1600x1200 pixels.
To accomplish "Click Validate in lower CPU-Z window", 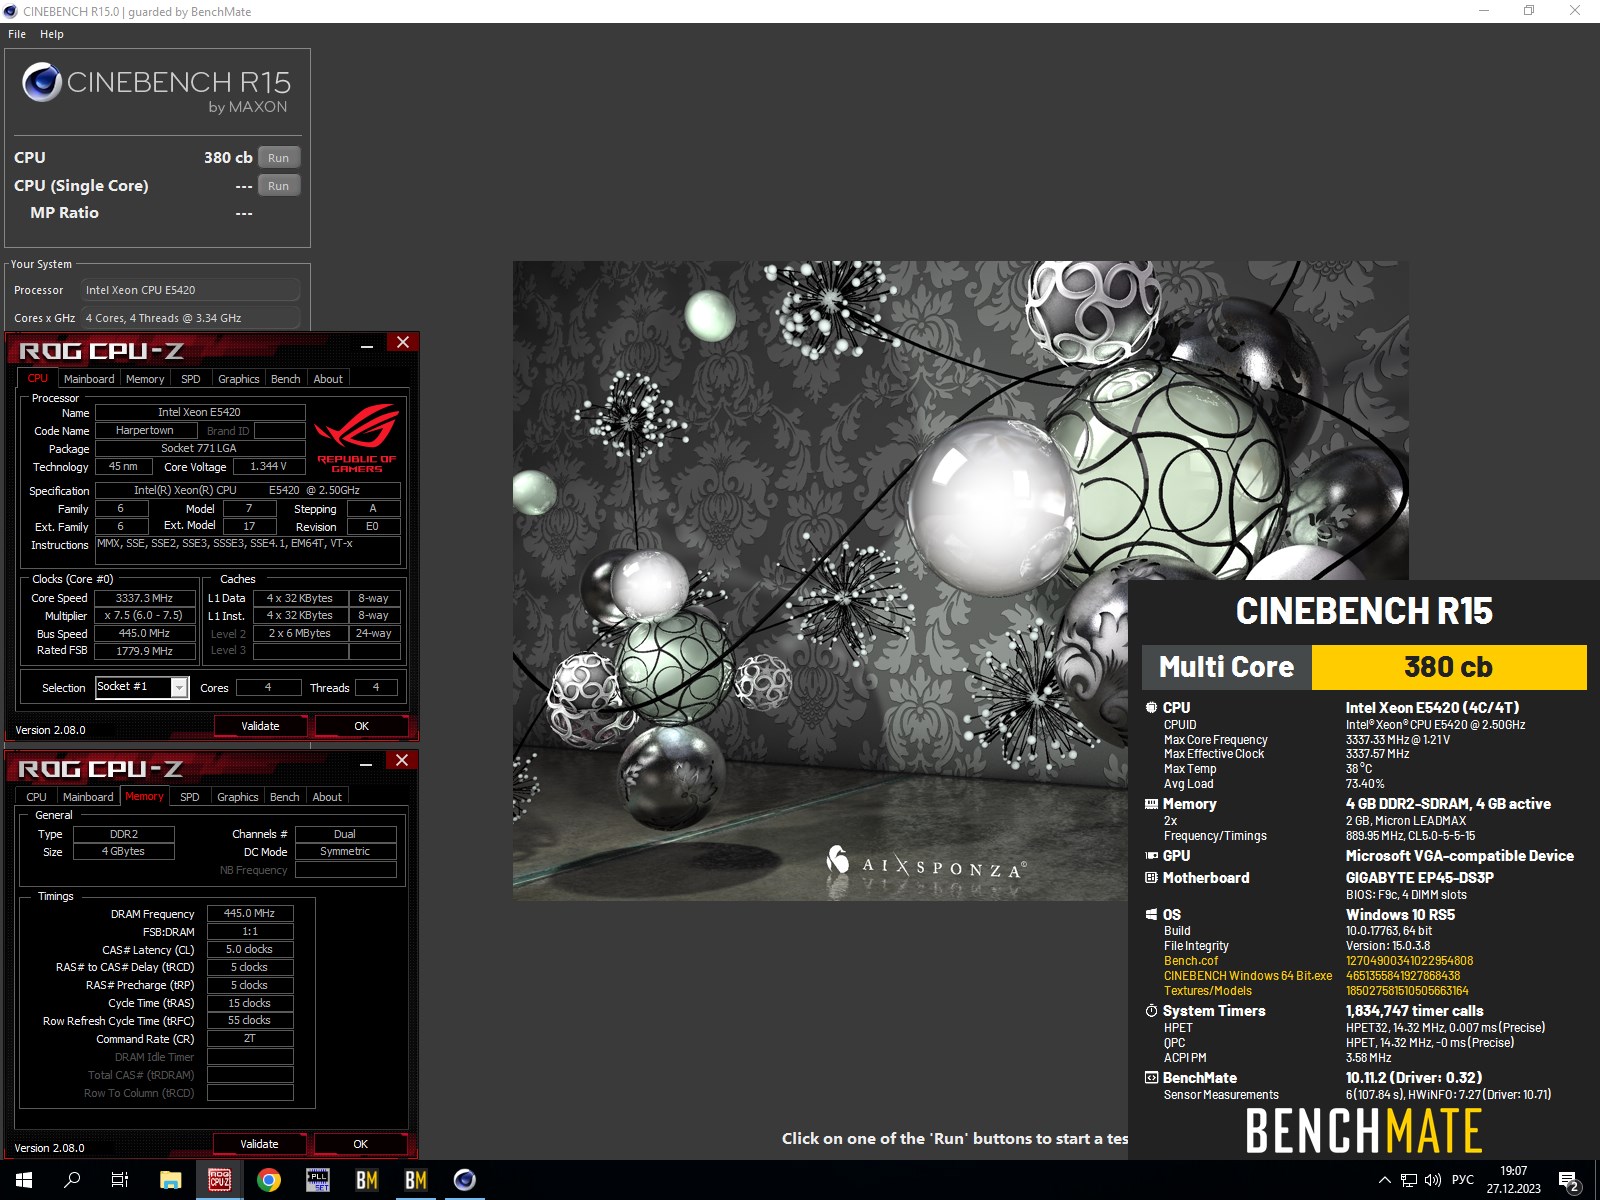I will [x=259, y=1144].
